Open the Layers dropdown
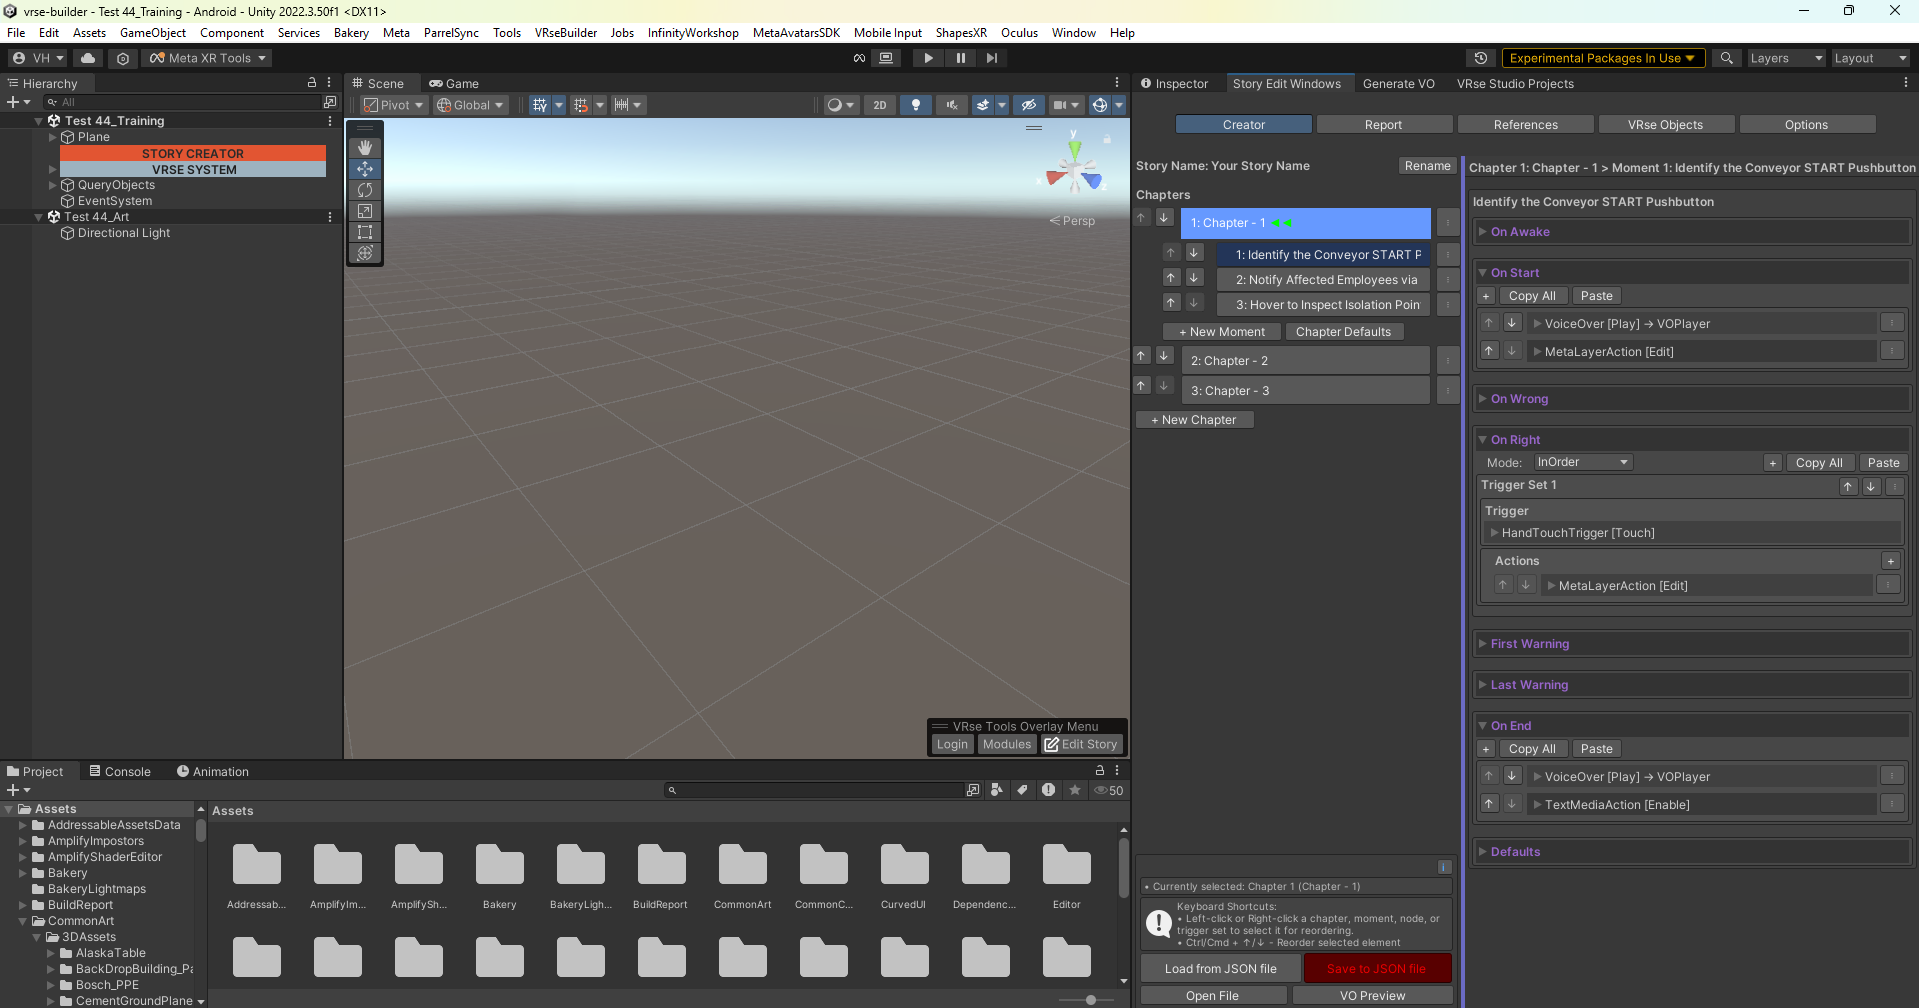1919x1008 pixels. click(x=1786, y=58)
